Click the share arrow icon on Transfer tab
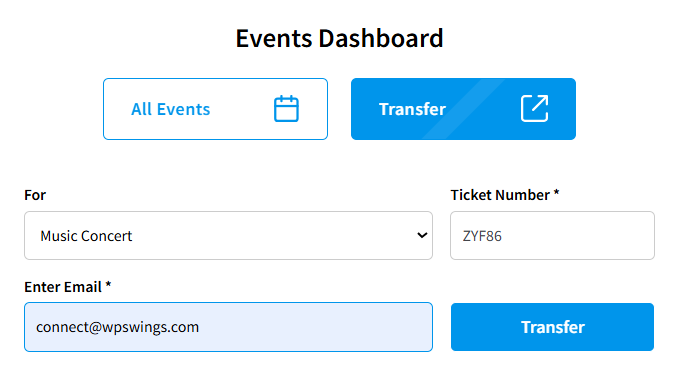 535,108
